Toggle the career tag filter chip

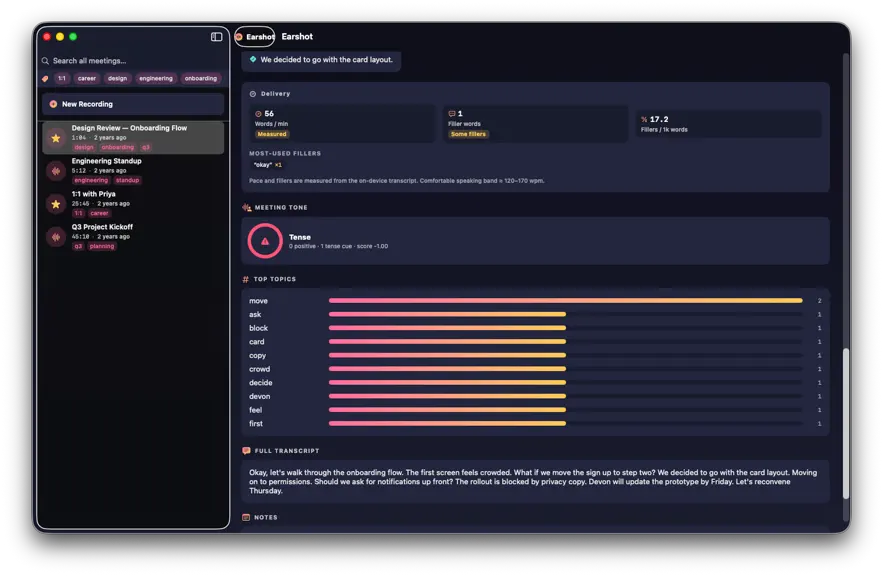point(87,78)
